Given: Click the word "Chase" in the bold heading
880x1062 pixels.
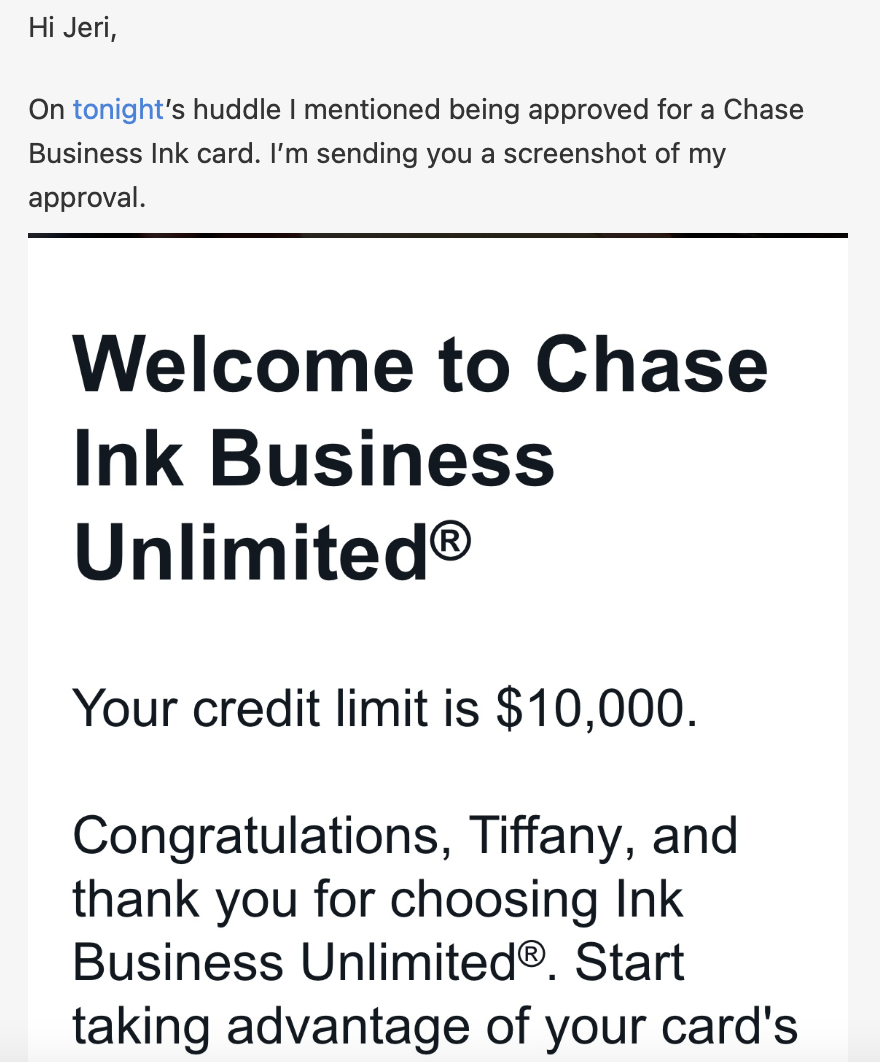Looking at the screenshot, I should click(652, 364).
